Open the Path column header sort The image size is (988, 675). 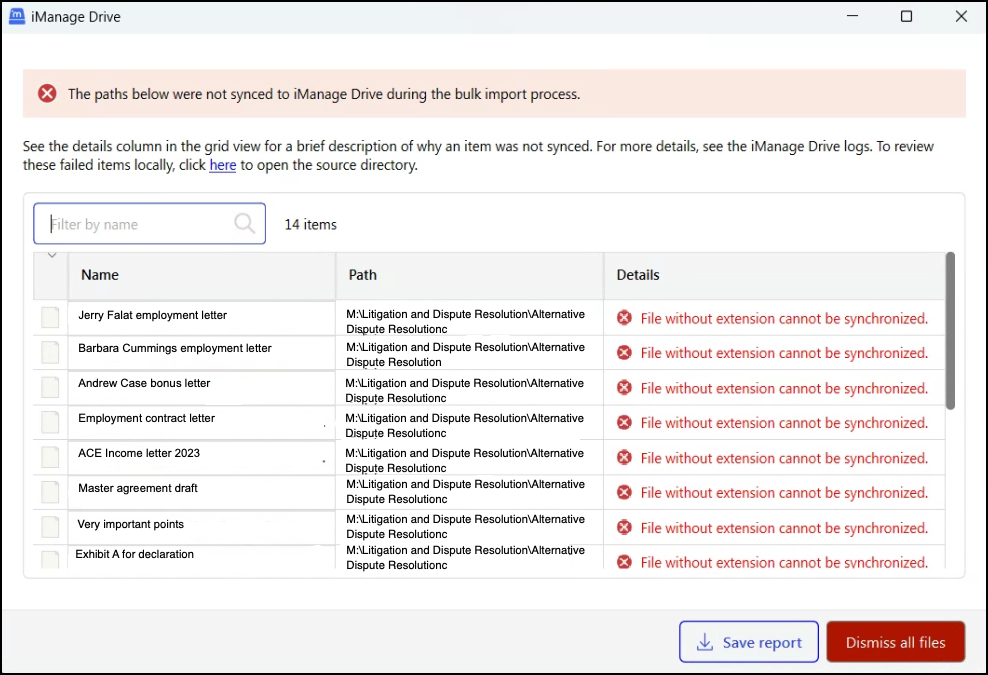(x=362, y=275)
